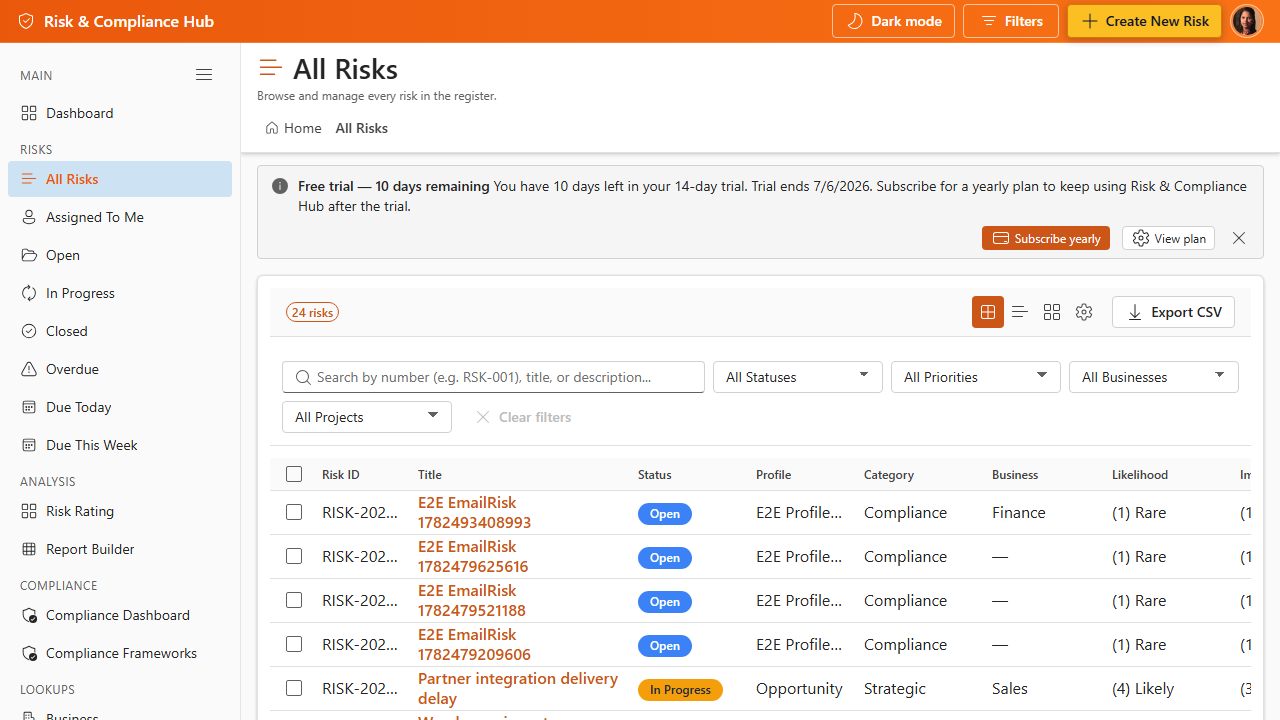Show risks Due This Week
Viewport: 1280px width, 720px height.
click(120, 445)
